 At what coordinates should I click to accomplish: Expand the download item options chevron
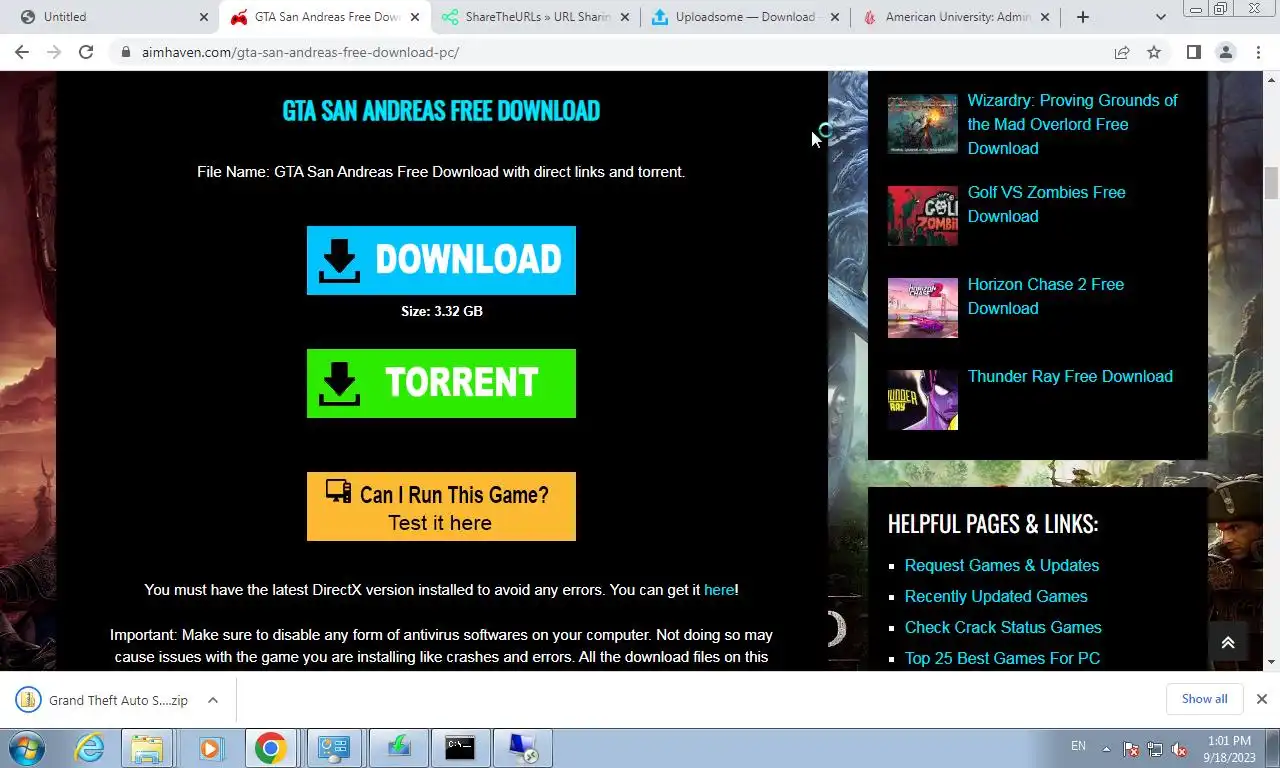[x=213, y=700]
